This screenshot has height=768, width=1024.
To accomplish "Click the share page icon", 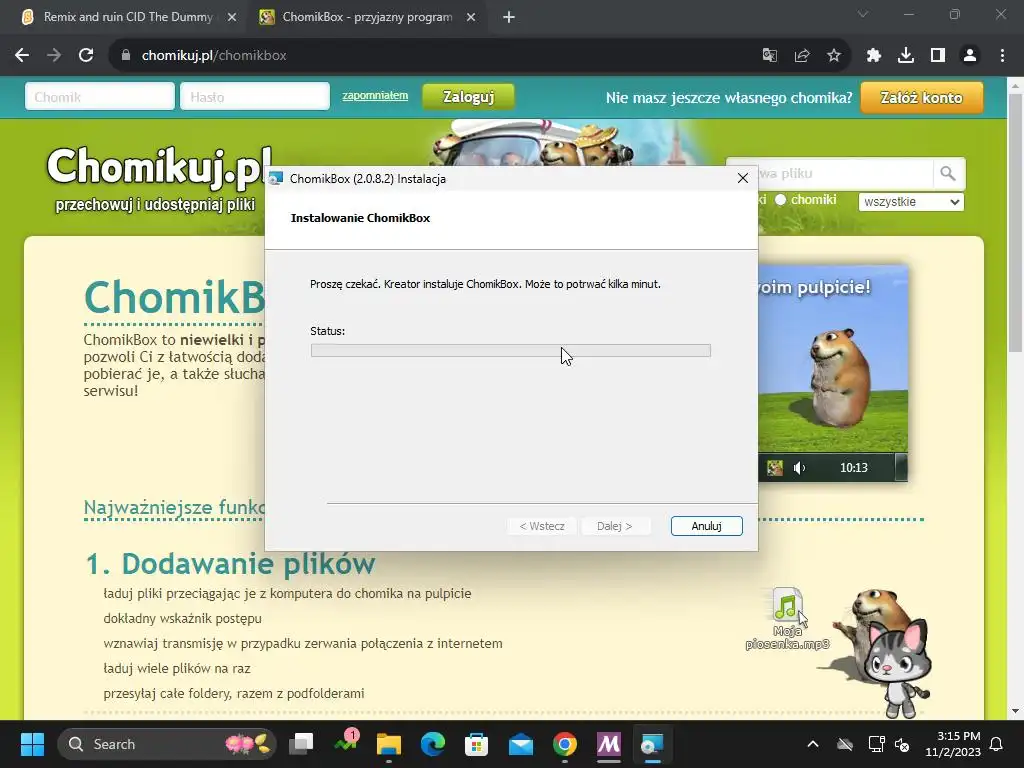I will pyautogui.click(x=802, y=56).
